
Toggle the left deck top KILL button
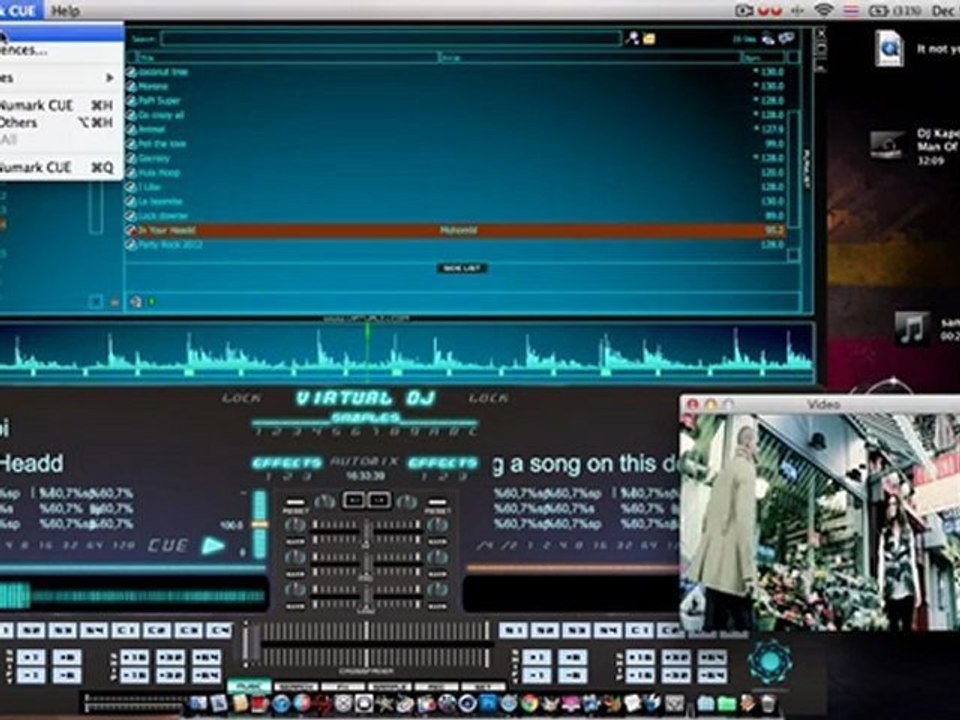294,542
